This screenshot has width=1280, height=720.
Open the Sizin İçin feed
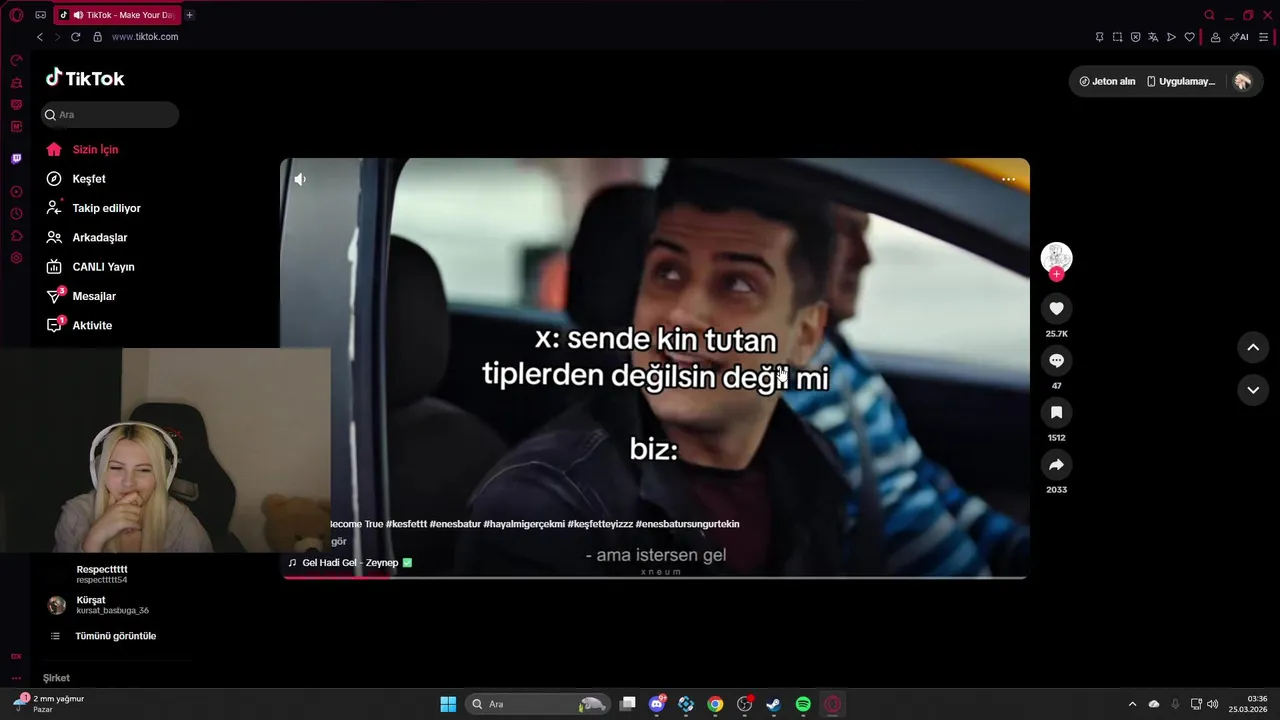(x=95, y=150)
